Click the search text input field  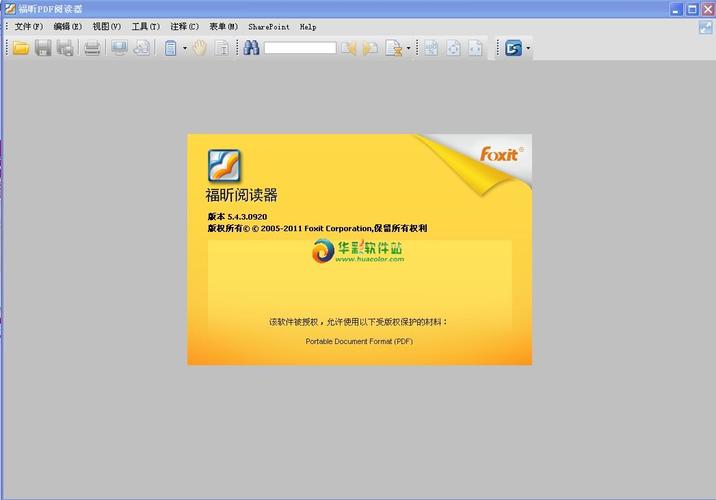[x=300, y=48]
